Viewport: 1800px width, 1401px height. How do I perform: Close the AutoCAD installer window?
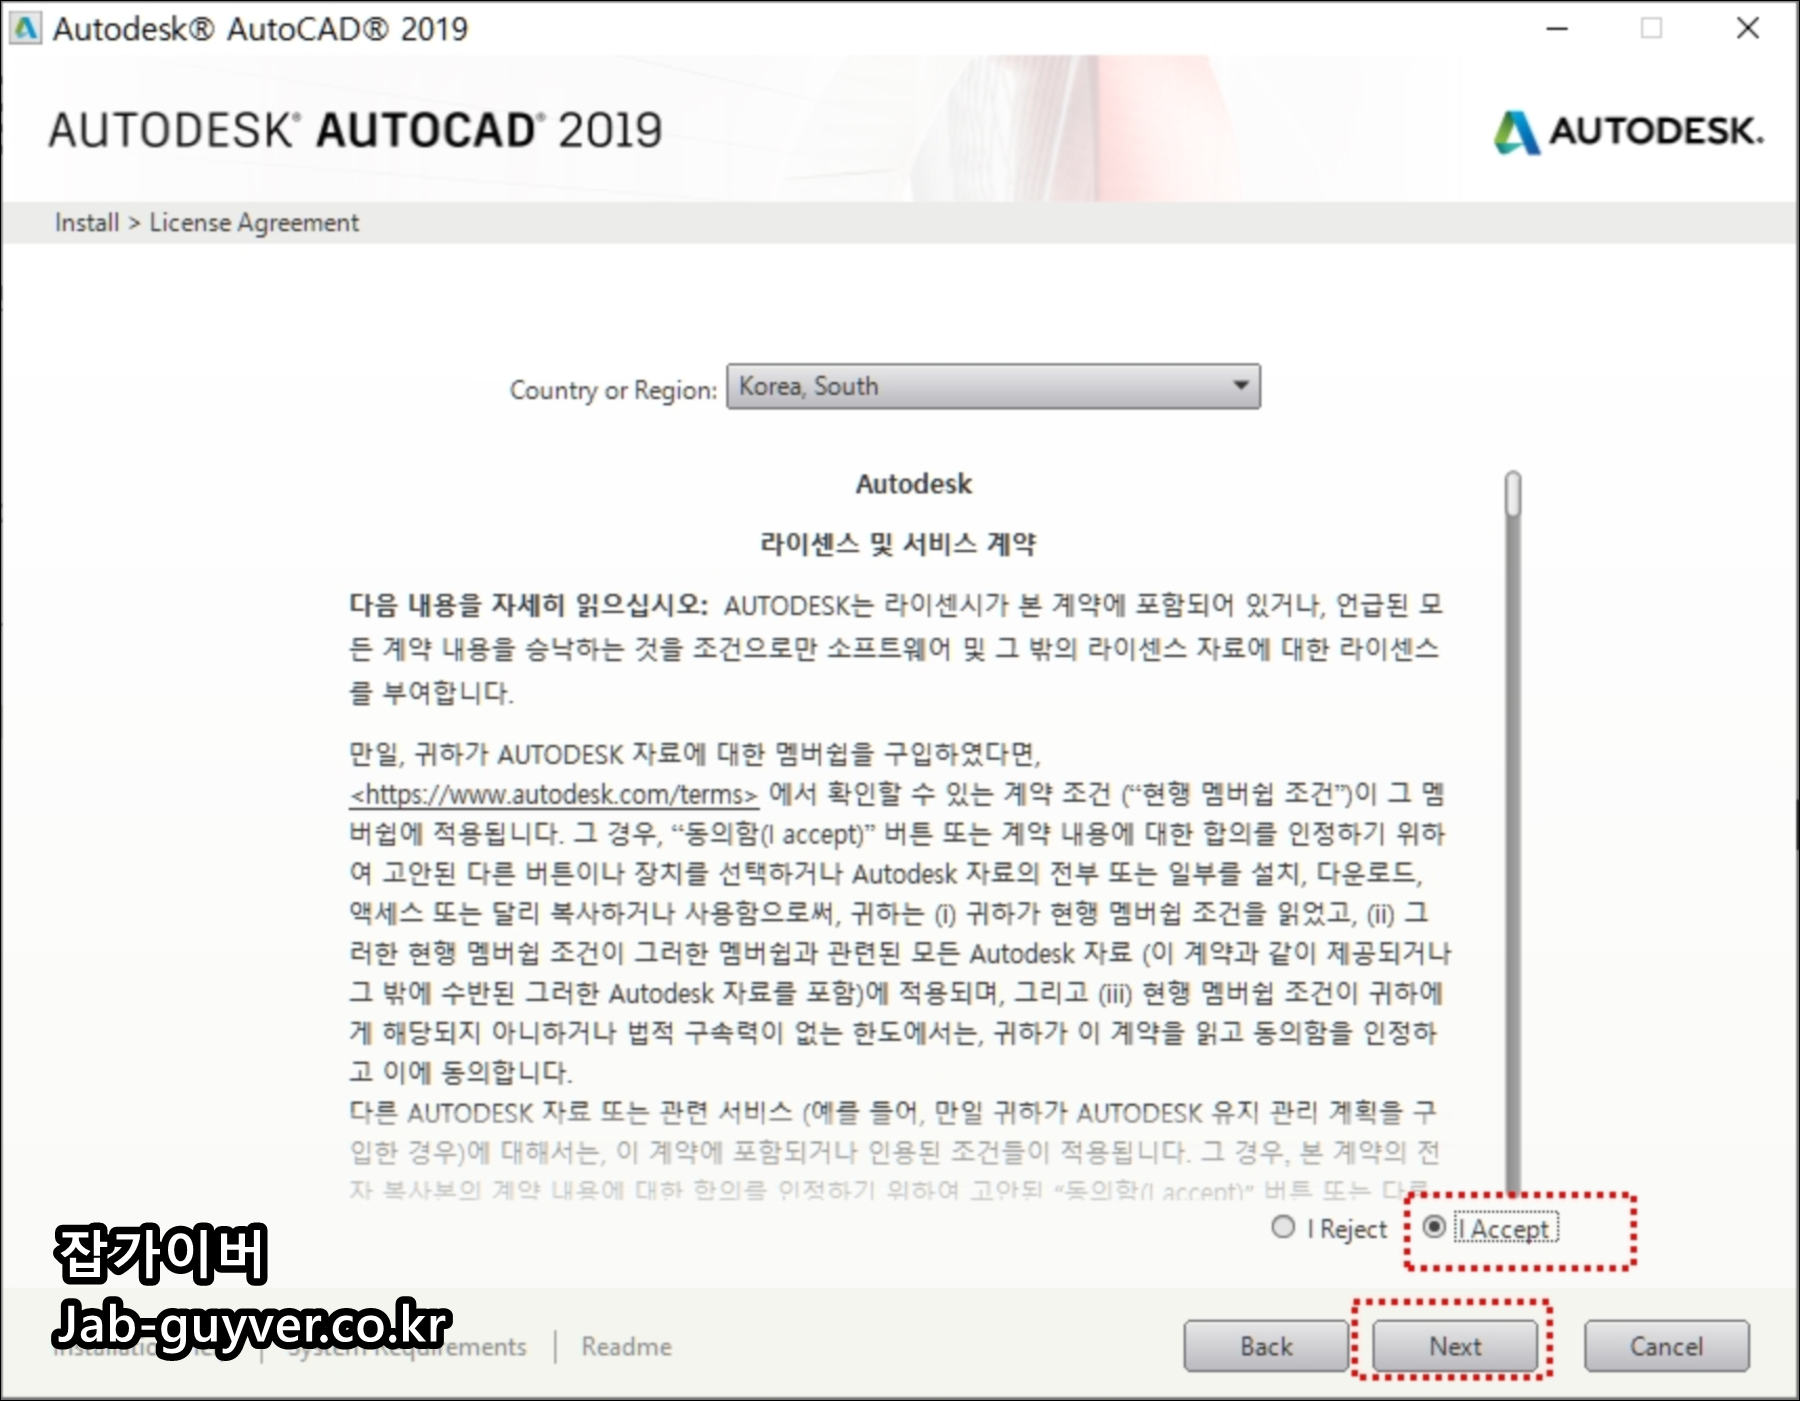click(x=1747, y=28)
